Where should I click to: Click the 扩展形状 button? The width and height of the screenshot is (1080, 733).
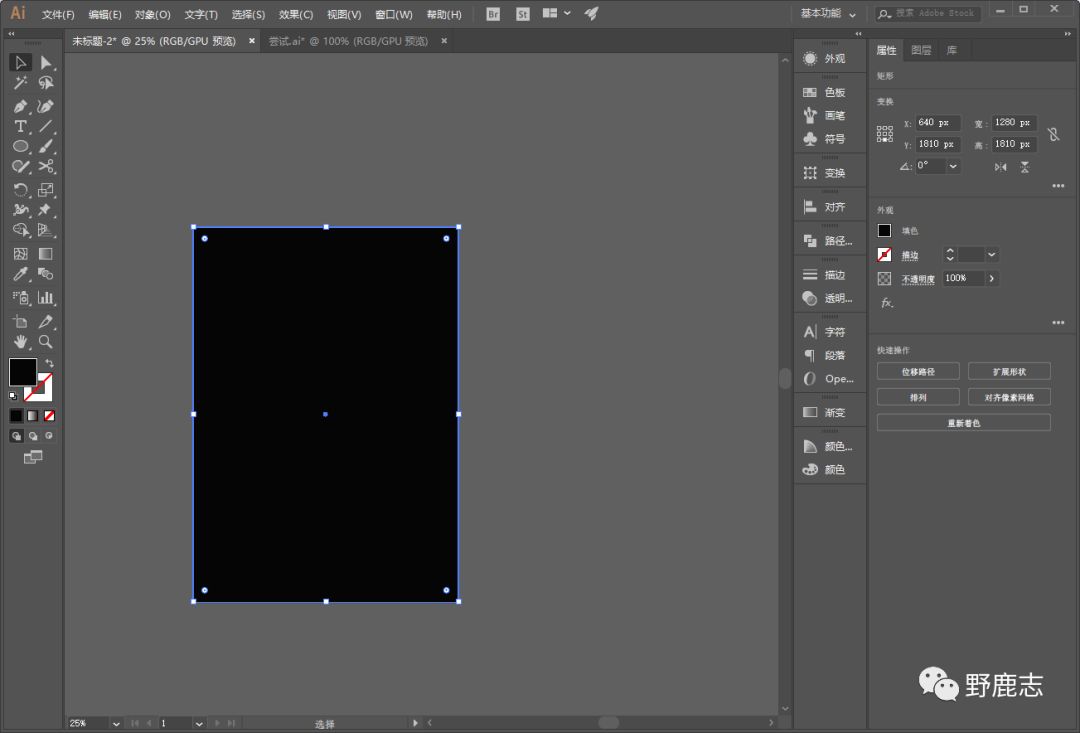coord(1009,372)
